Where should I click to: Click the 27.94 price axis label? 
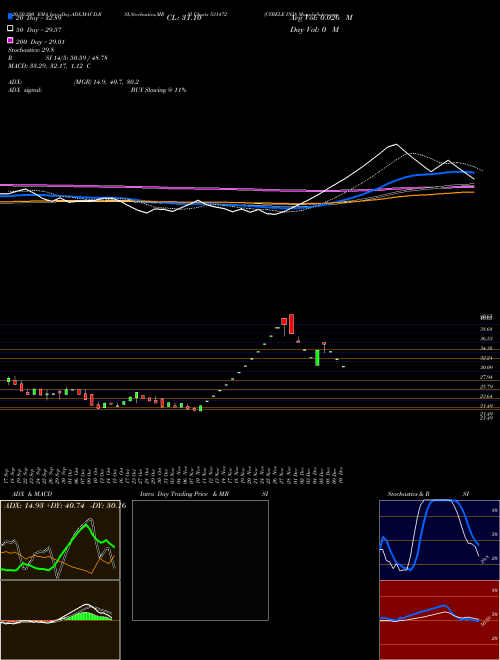tap(487, 377)
